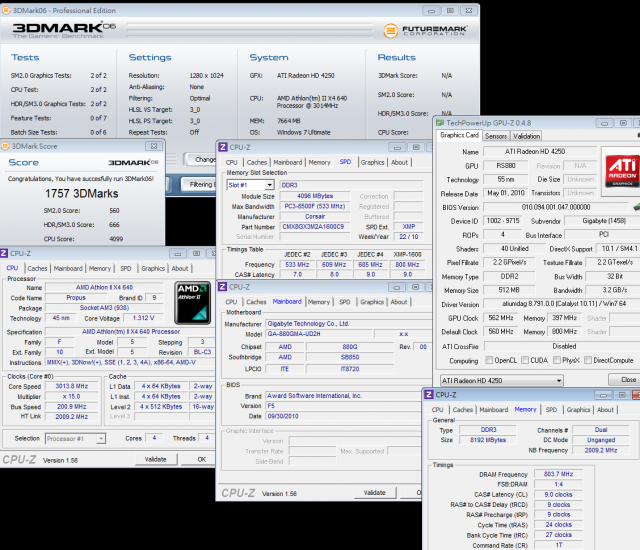Click the Max Bandwidth value PC3-8500F
This screenshot has height=550, width=640.
click(315, 206)
